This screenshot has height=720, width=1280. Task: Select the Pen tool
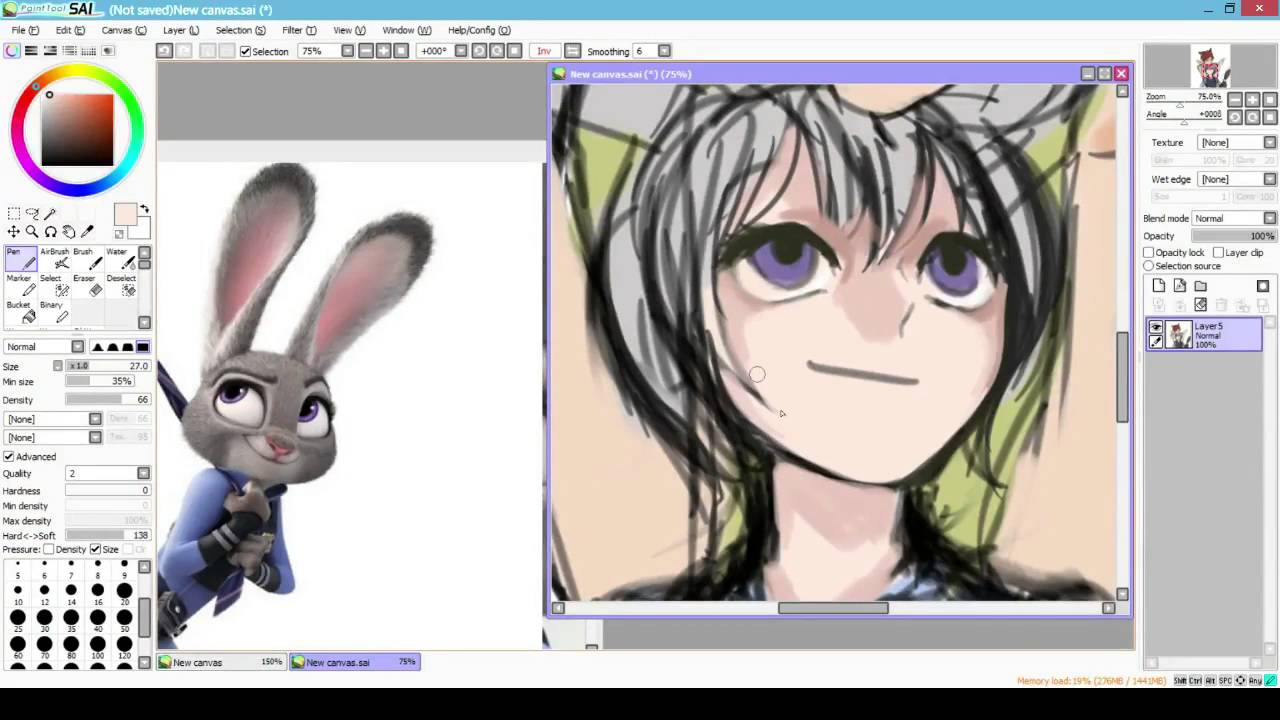(20, 258)
